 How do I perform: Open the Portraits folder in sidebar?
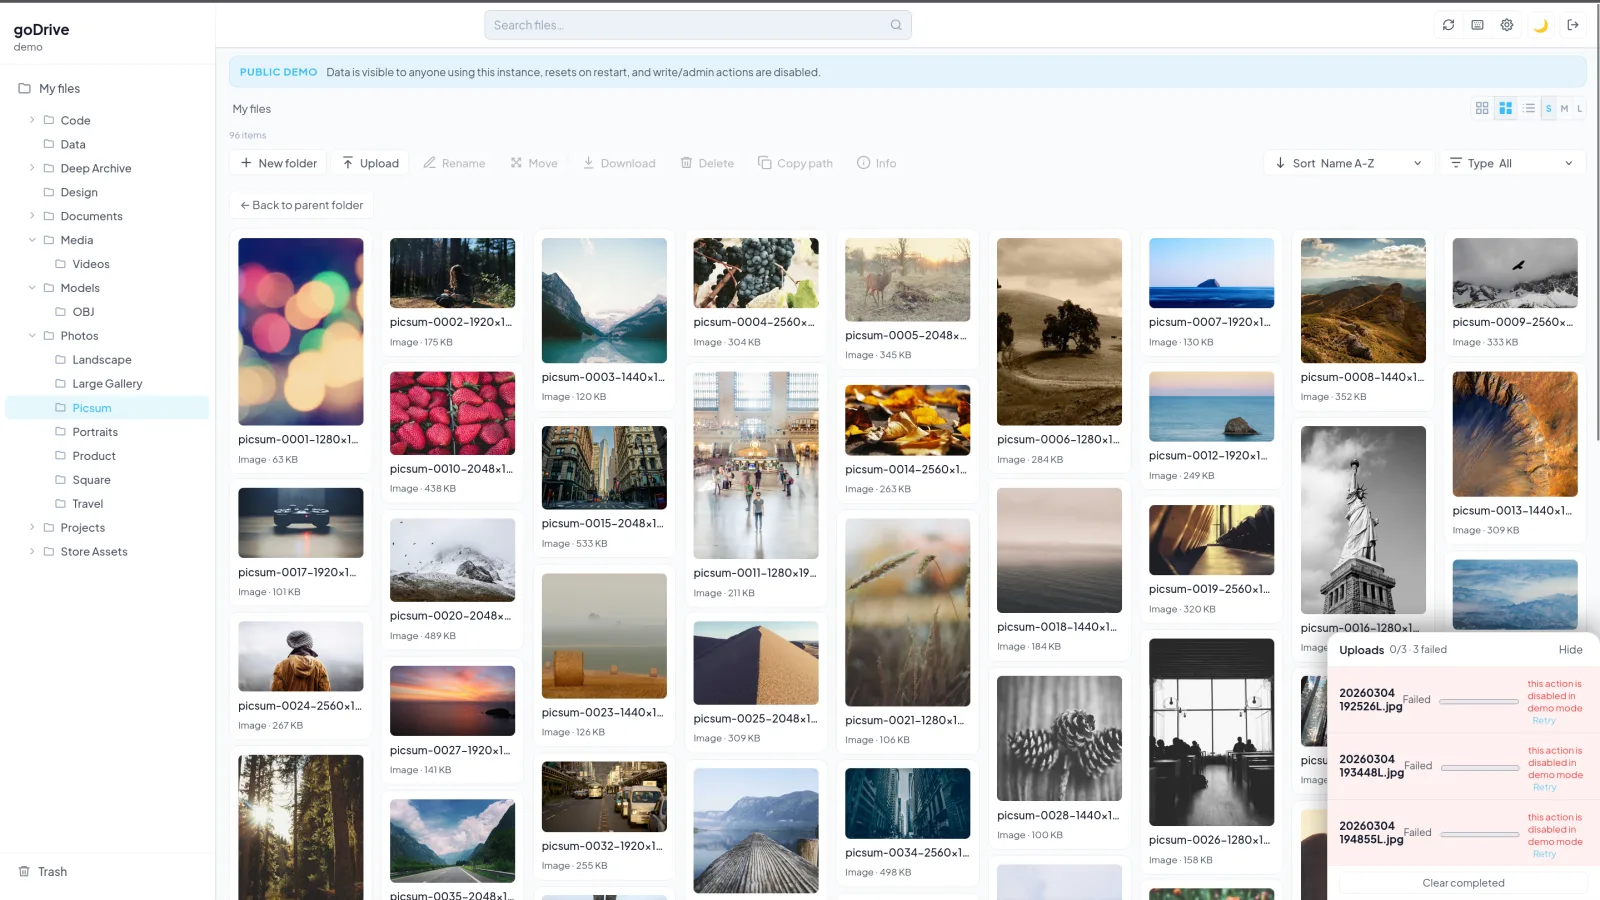click(x=95, y=432)
